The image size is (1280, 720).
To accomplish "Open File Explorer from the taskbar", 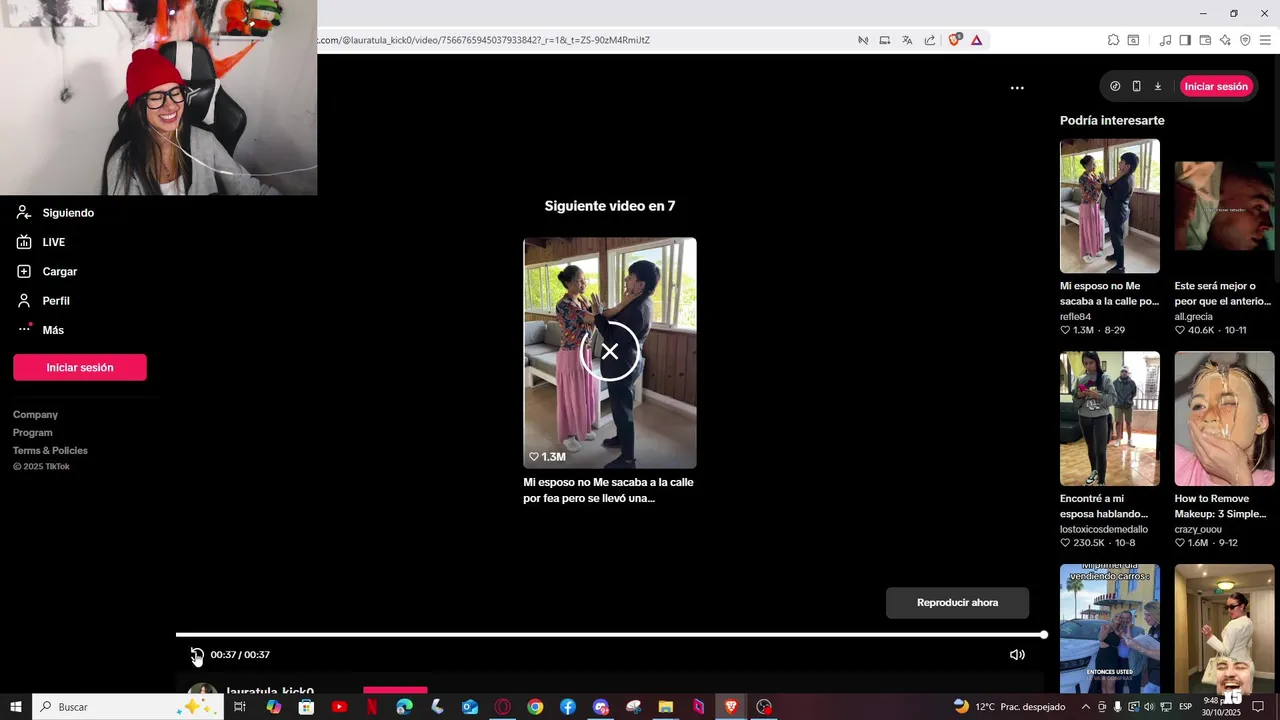I will pos(666,707).
